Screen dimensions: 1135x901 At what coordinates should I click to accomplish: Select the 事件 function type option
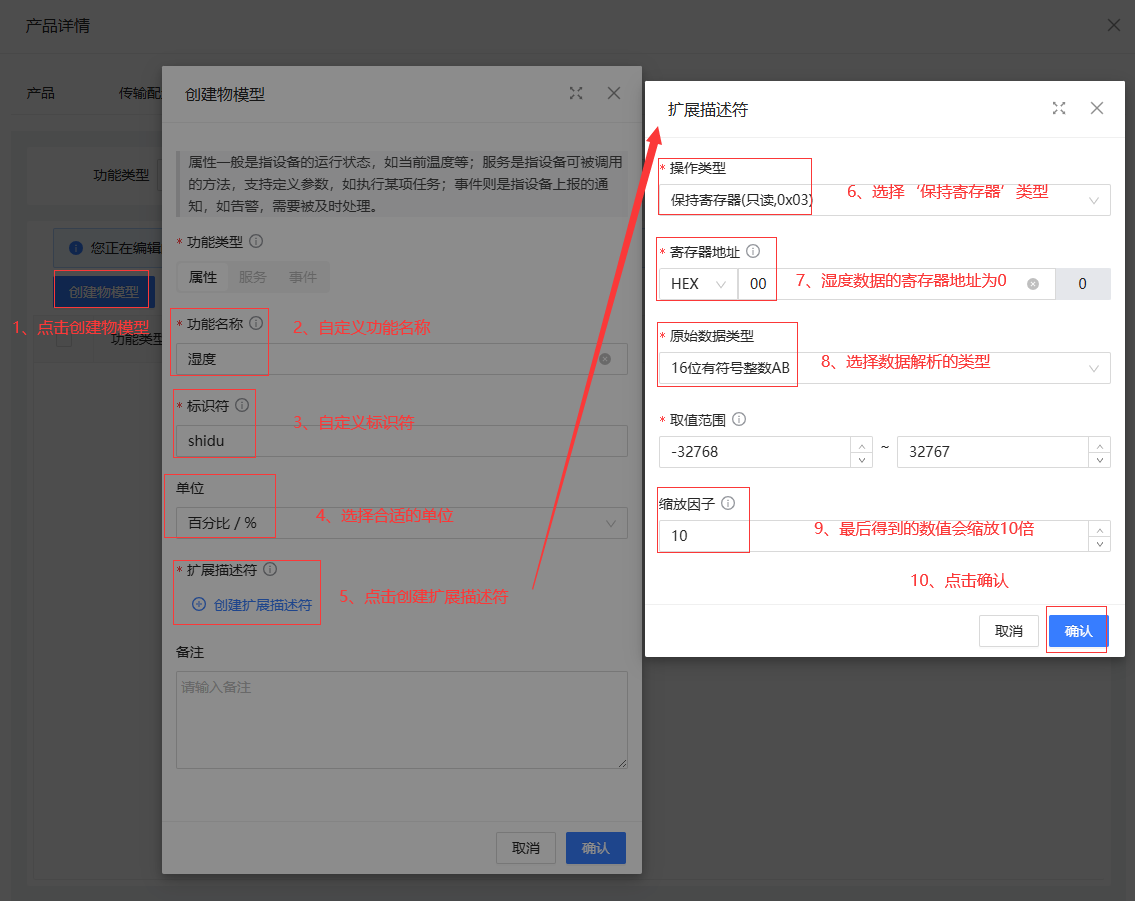pos(303,277)
